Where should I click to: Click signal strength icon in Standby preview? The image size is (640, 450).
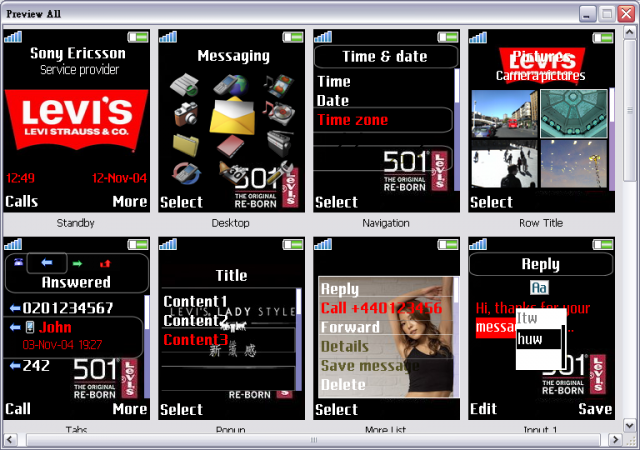[x=13, y=37]
